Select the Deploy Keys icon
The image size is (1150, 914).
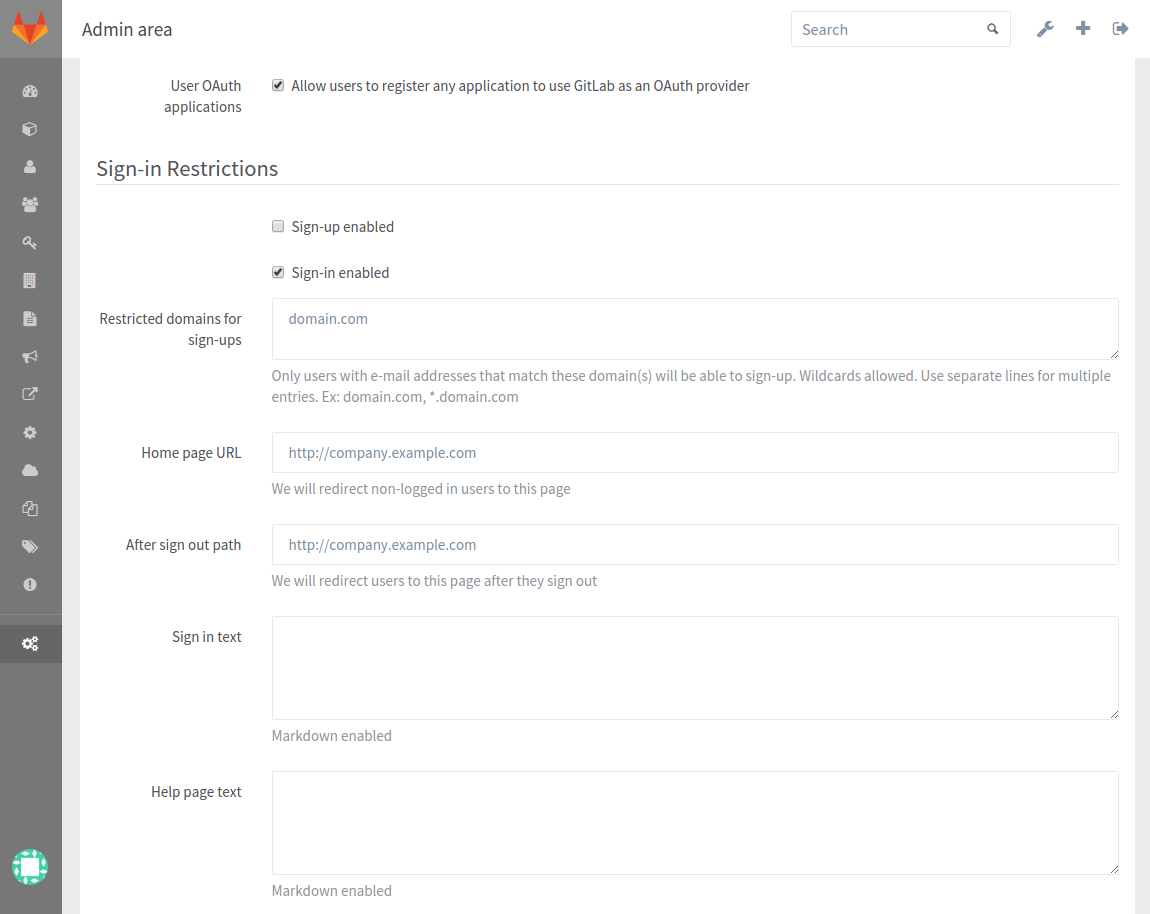[30, 242]
